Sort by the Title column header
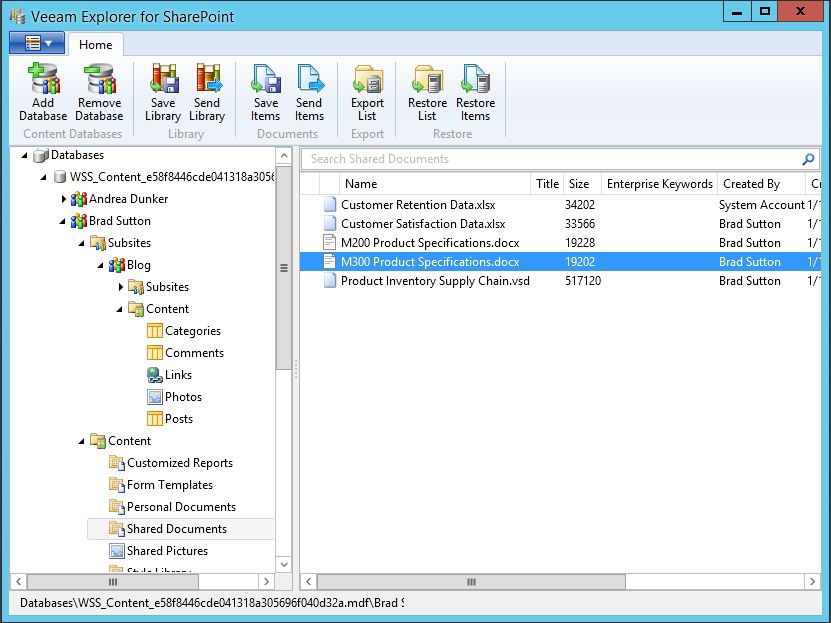Screen dimensions: 831x623 547,184
